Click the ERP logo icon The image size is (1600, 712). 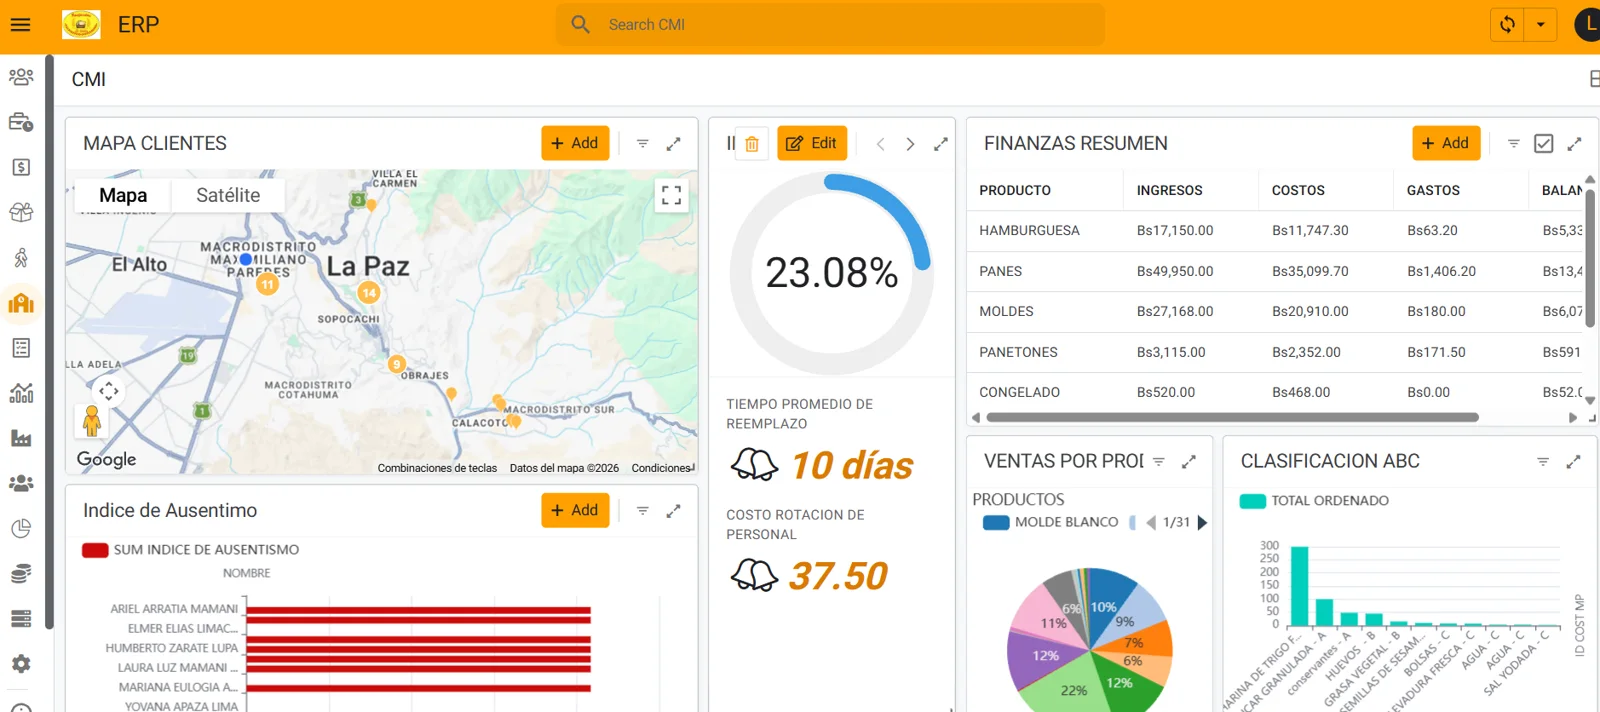point(81,25)
